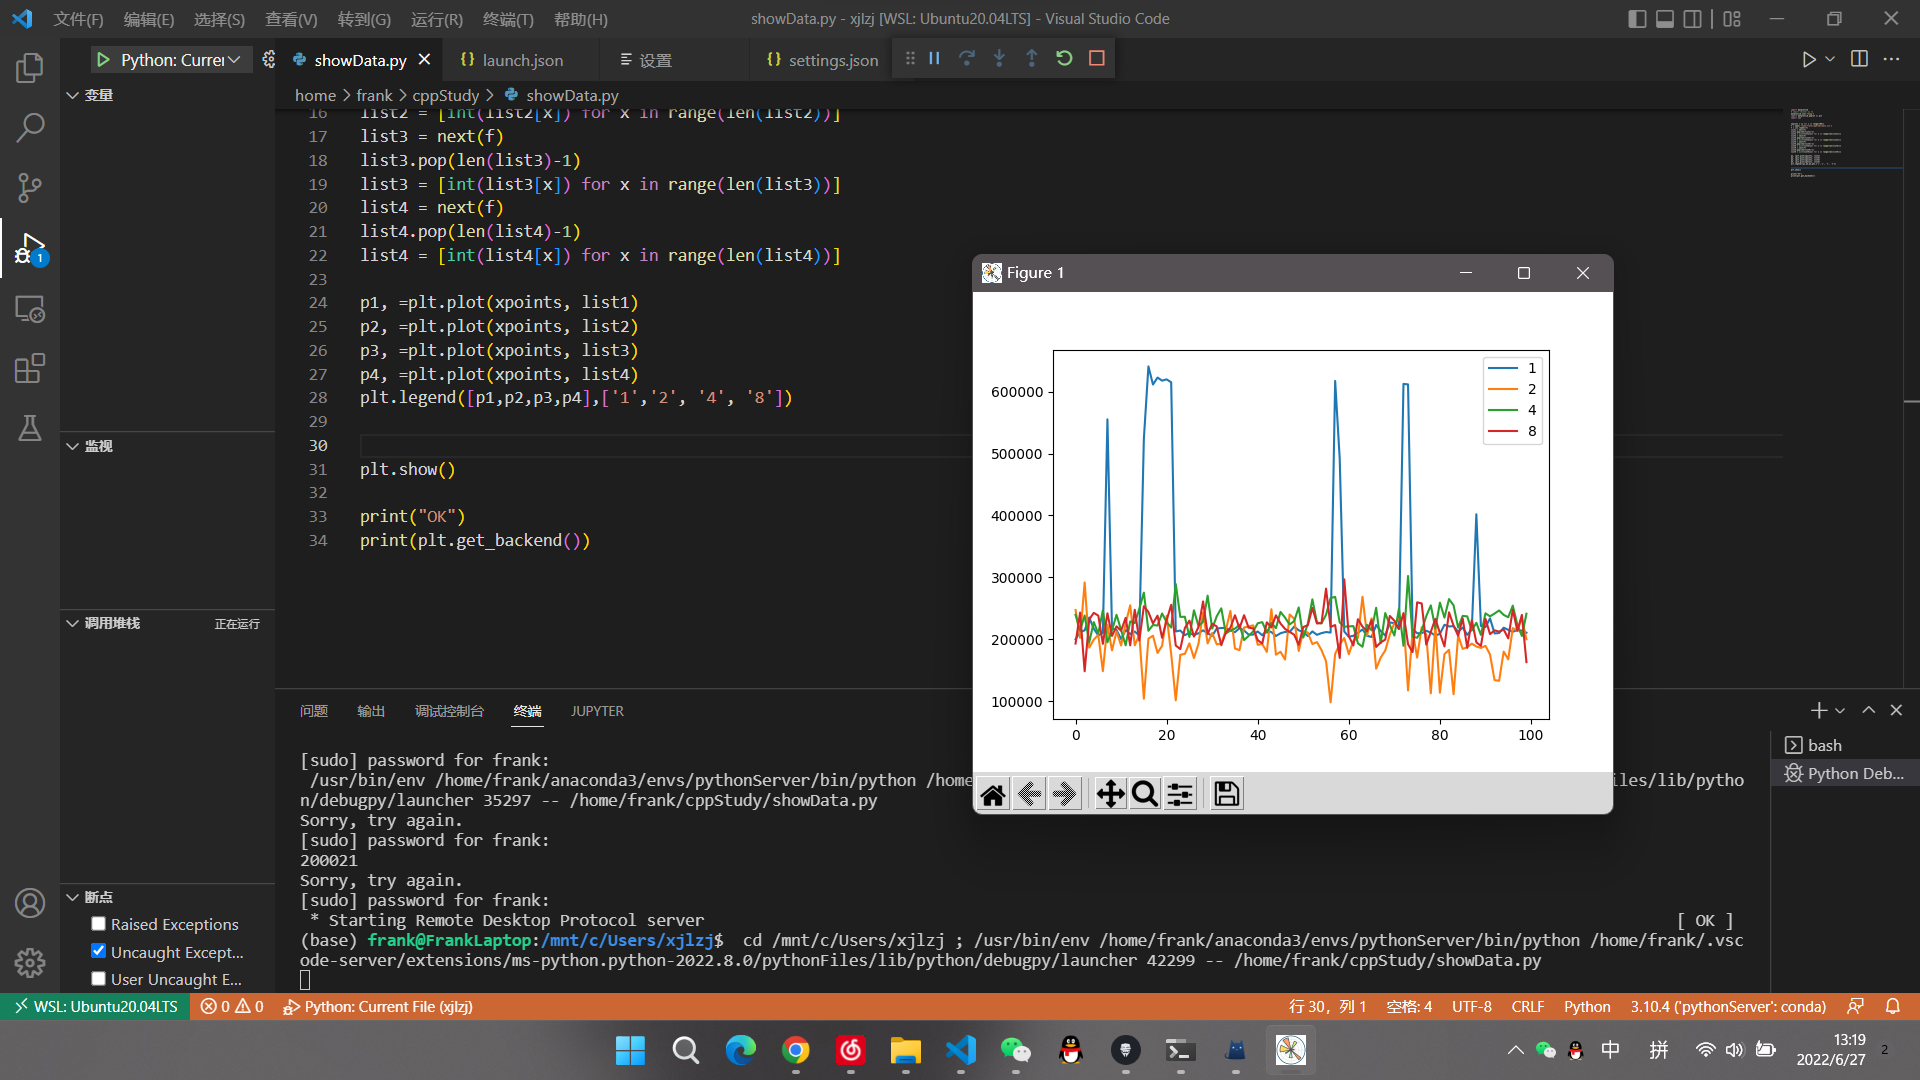Open the Extensions view in the activity bar
This screenshot has width=1920, height=1080.
[x=30, y=369]
